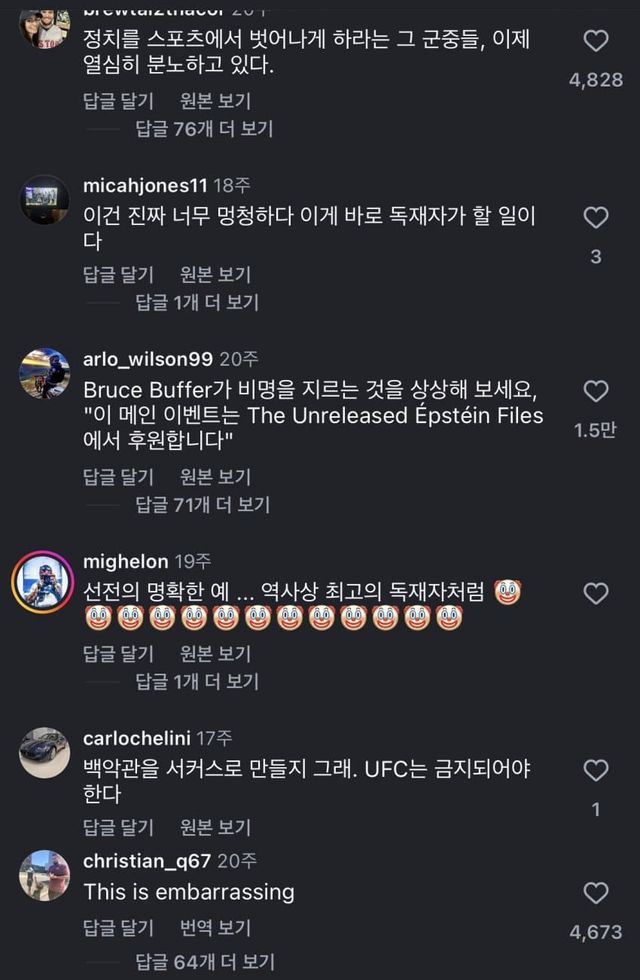
Task: Tap heart on christian_q67's comment
Action: 596,893
